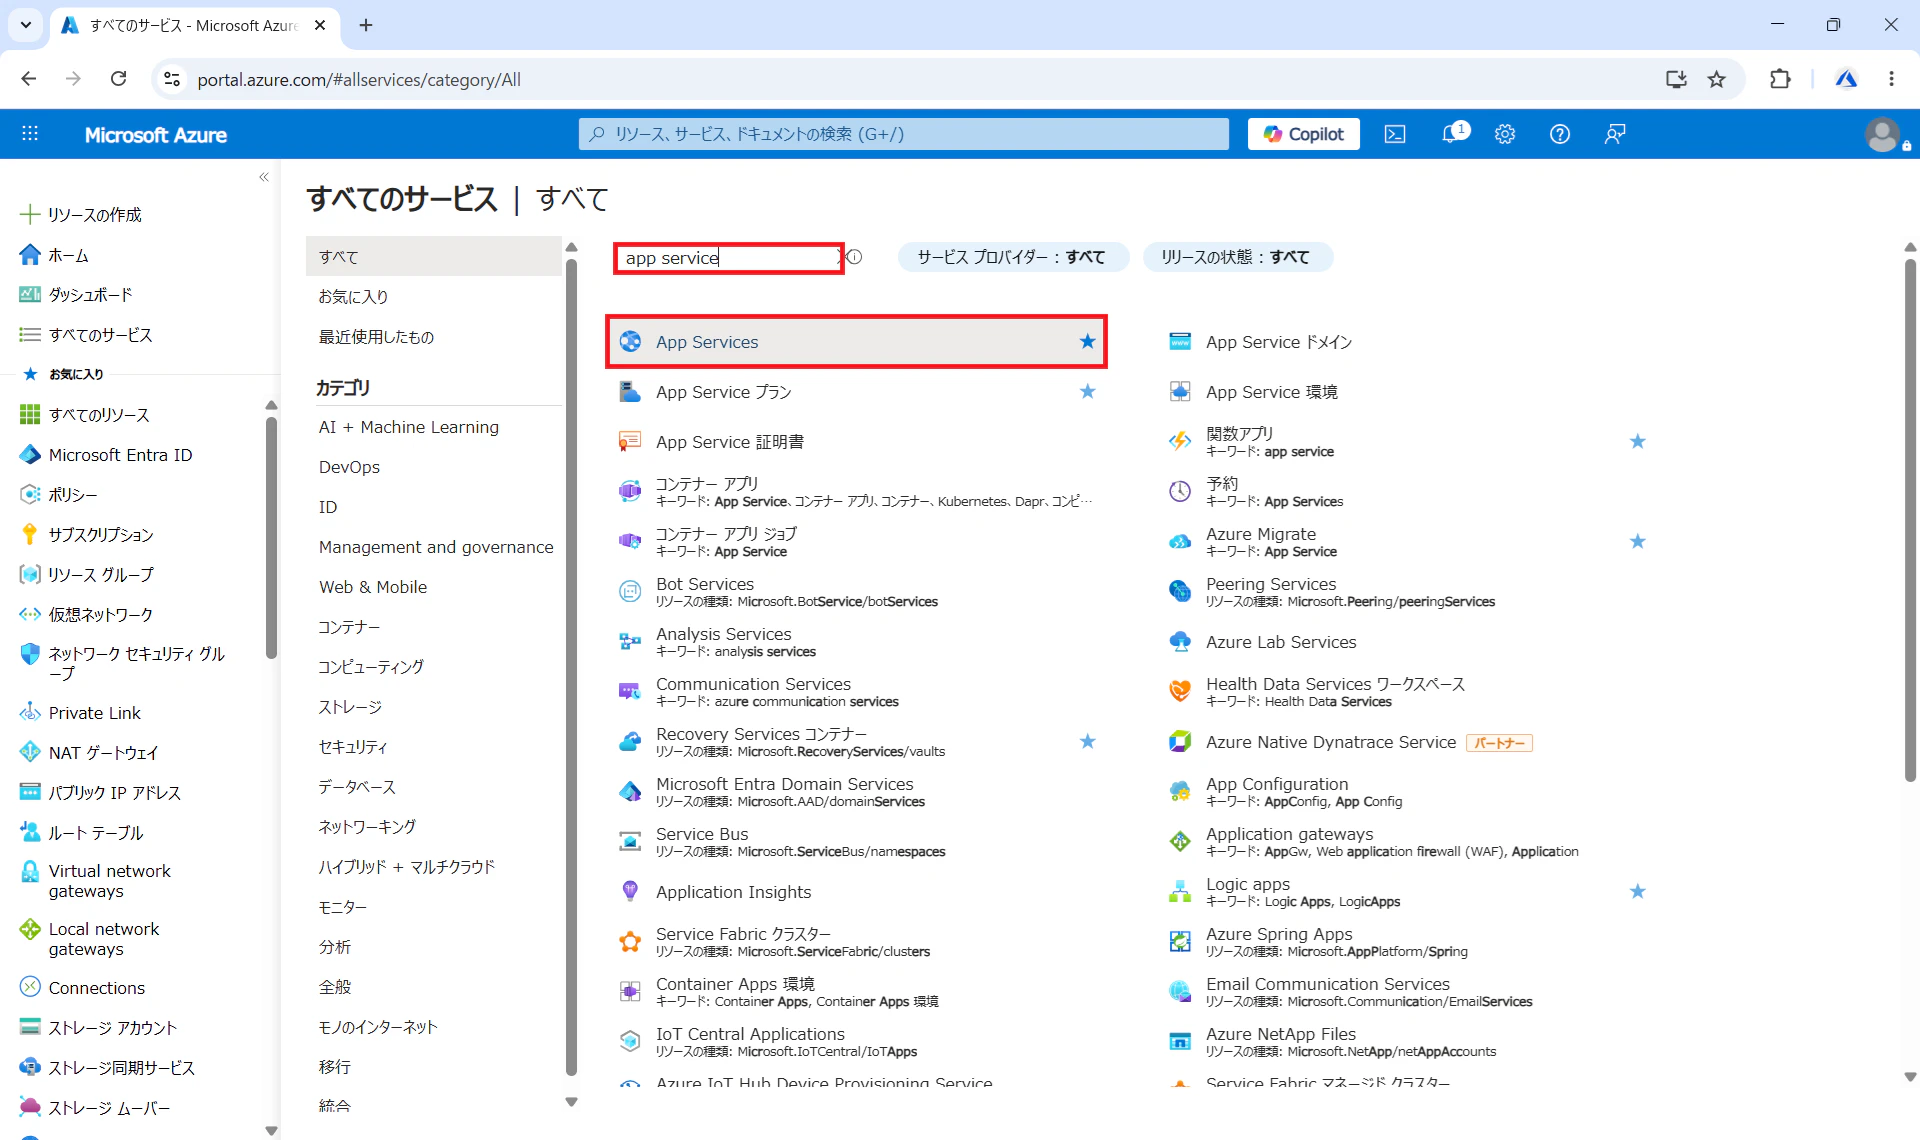
Task: Select 最近使用したもの in the category list
Action: tap(434, 337)
